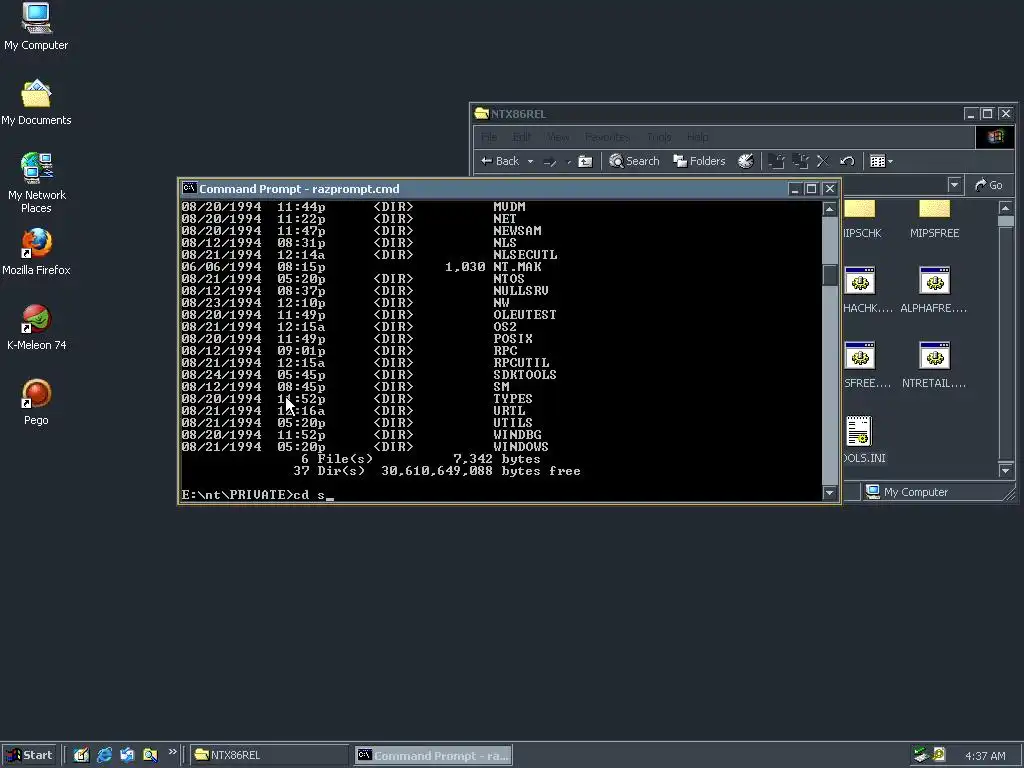Launch Internet Explorer from quick launch

click(x=104, y=755)
